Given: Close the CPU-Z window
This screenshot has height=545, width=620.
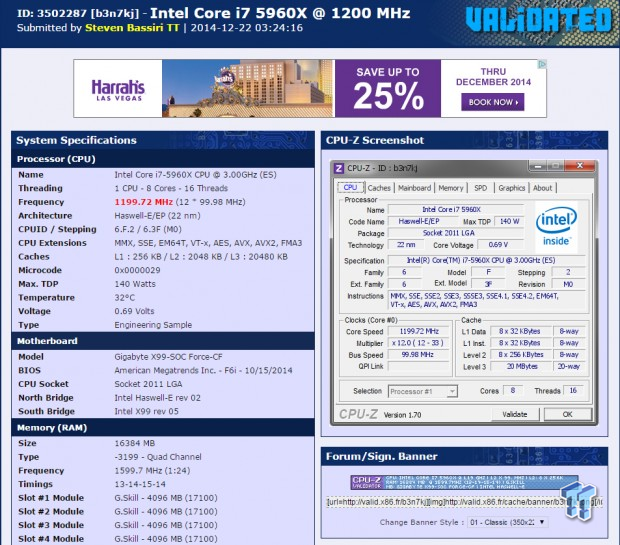Looking at the screenshot, I should pyautogui.click(x=580, y=166).
